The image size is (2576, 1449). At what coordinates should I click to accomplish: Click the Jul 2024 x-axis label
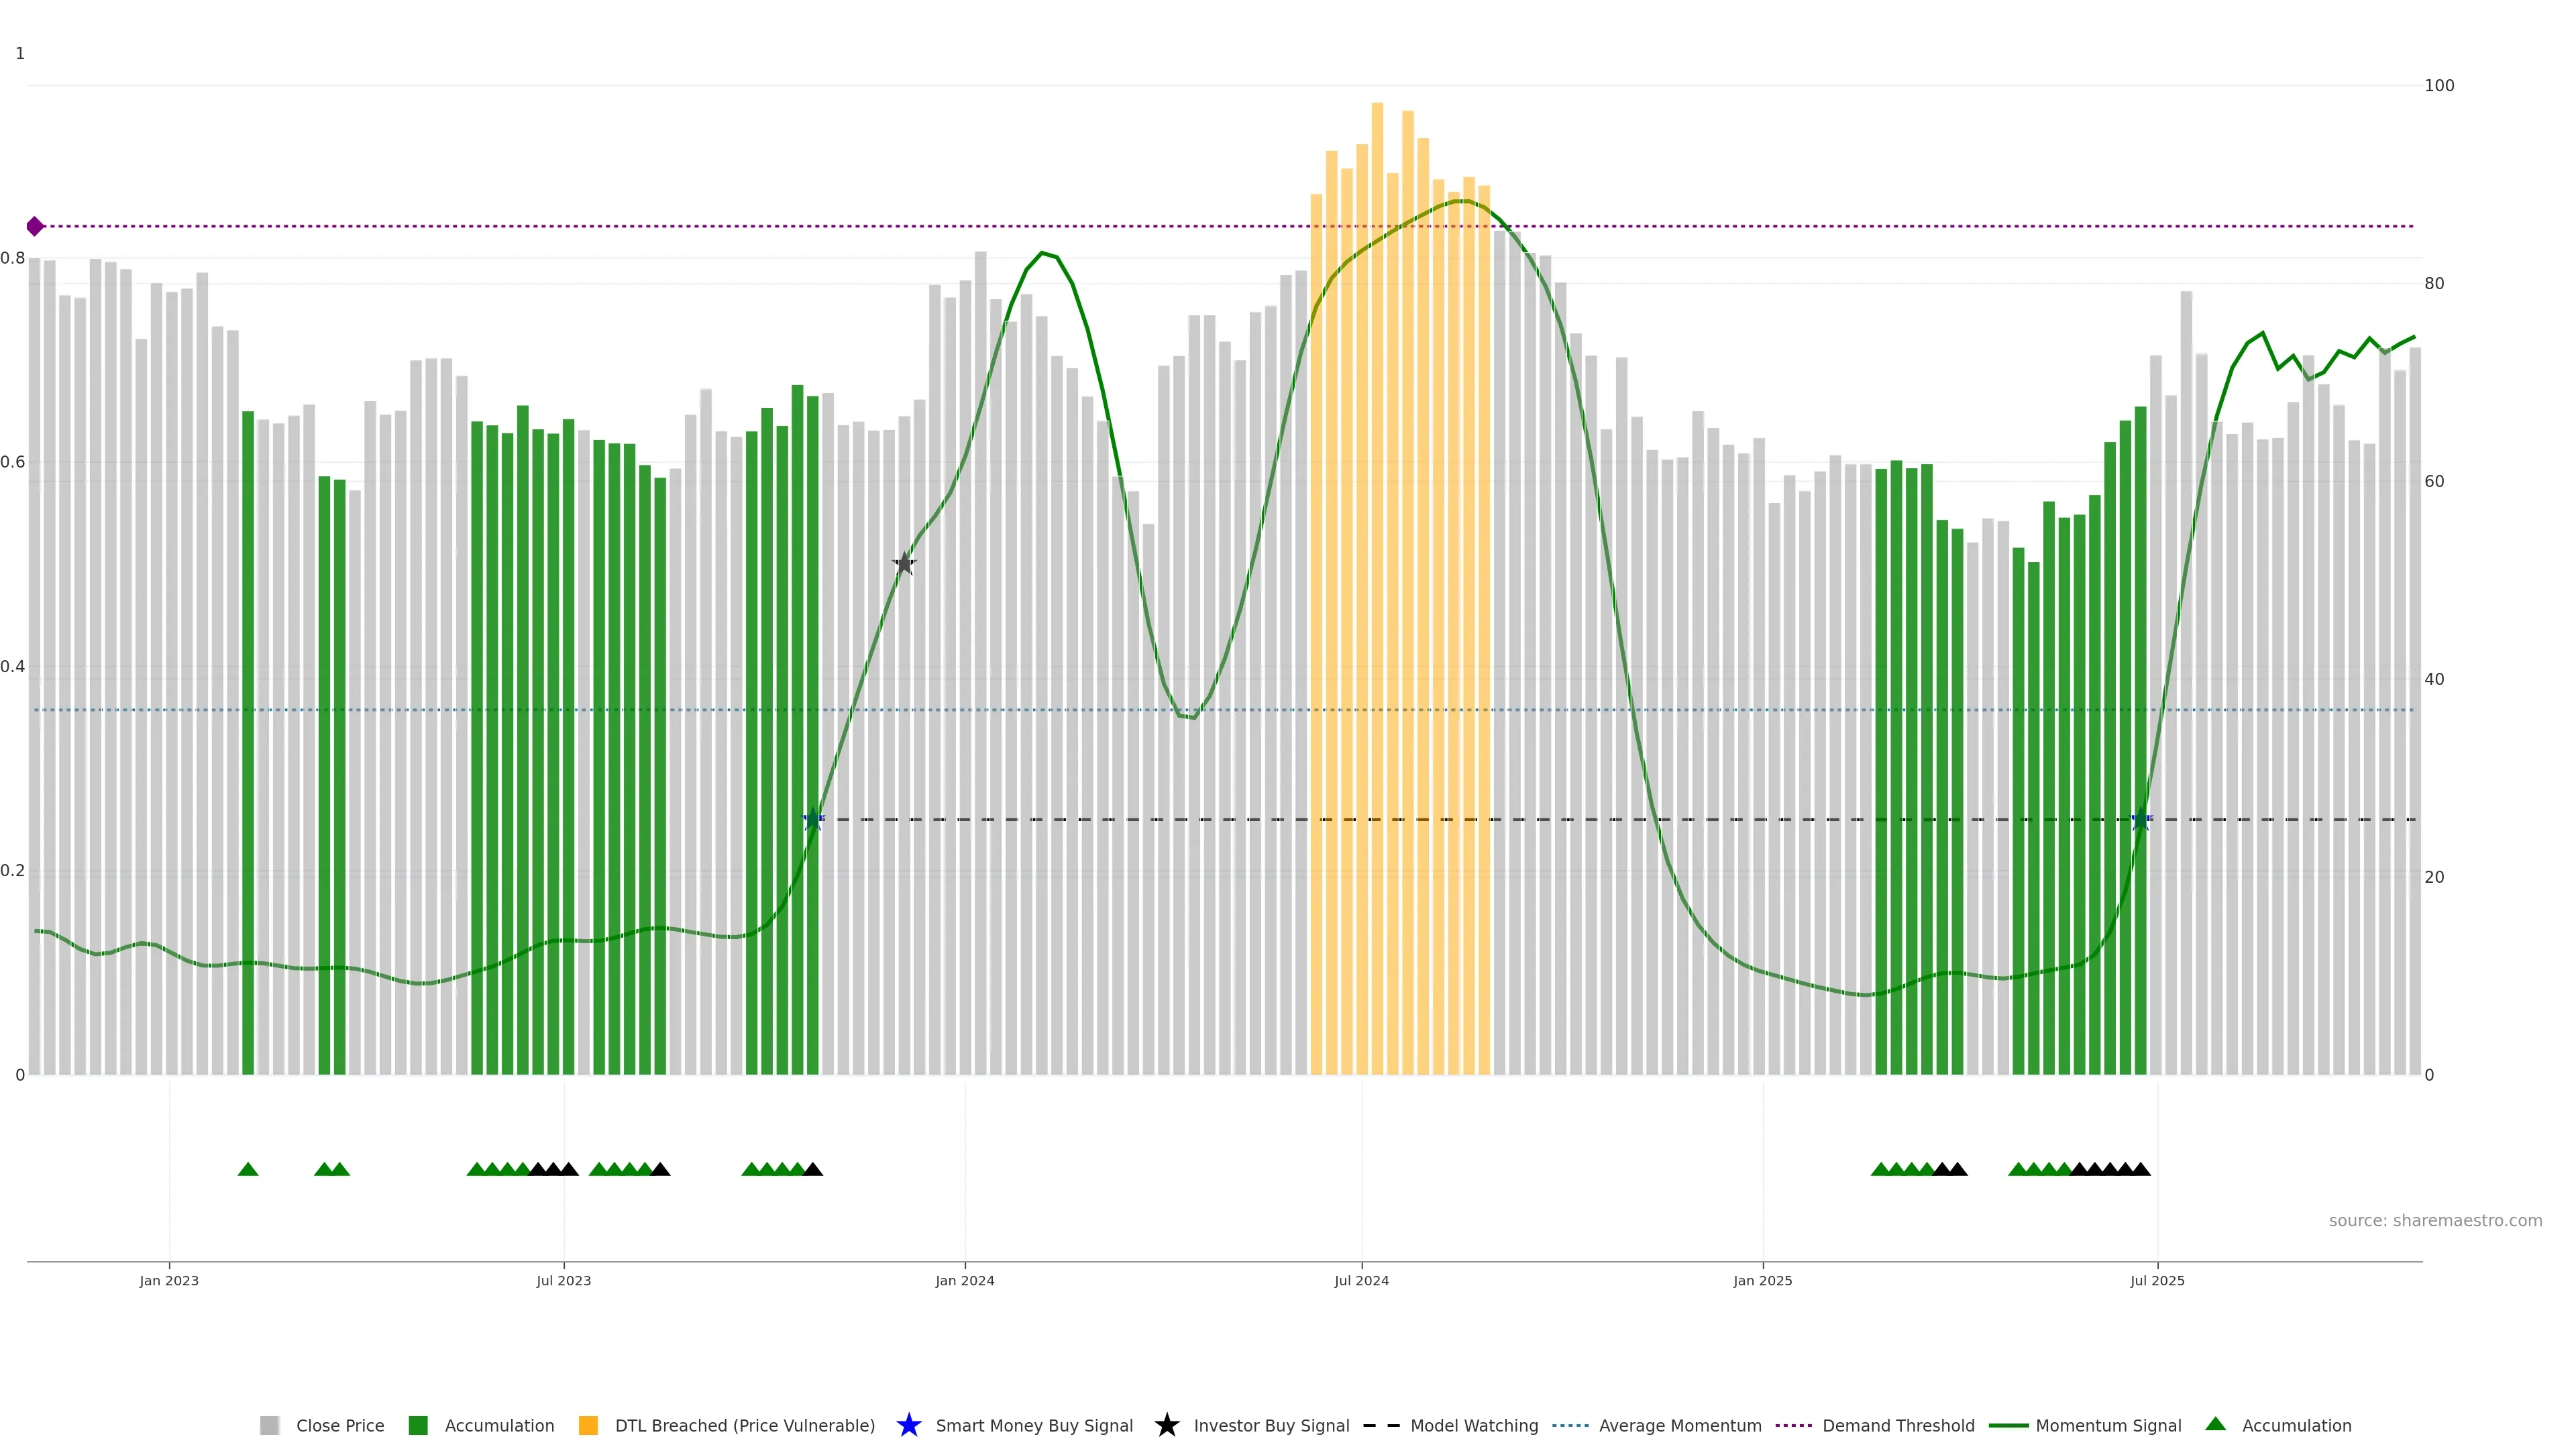point(1361,1280)
